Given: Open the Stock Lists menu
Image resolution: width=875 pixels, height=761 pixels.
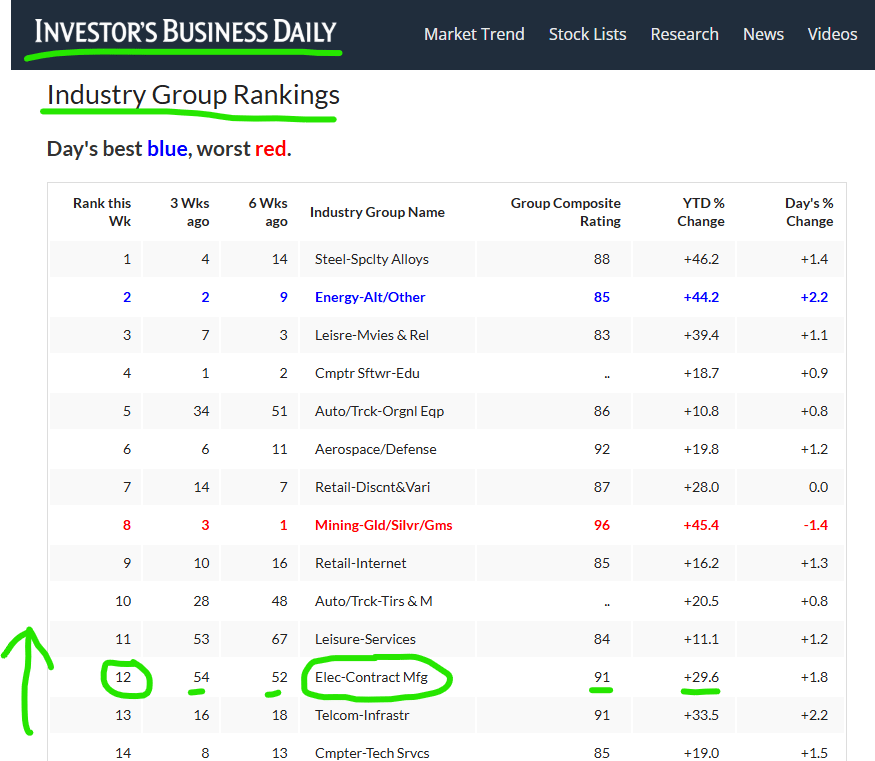Looking at the screenshot, I should [x=587, y=34].
